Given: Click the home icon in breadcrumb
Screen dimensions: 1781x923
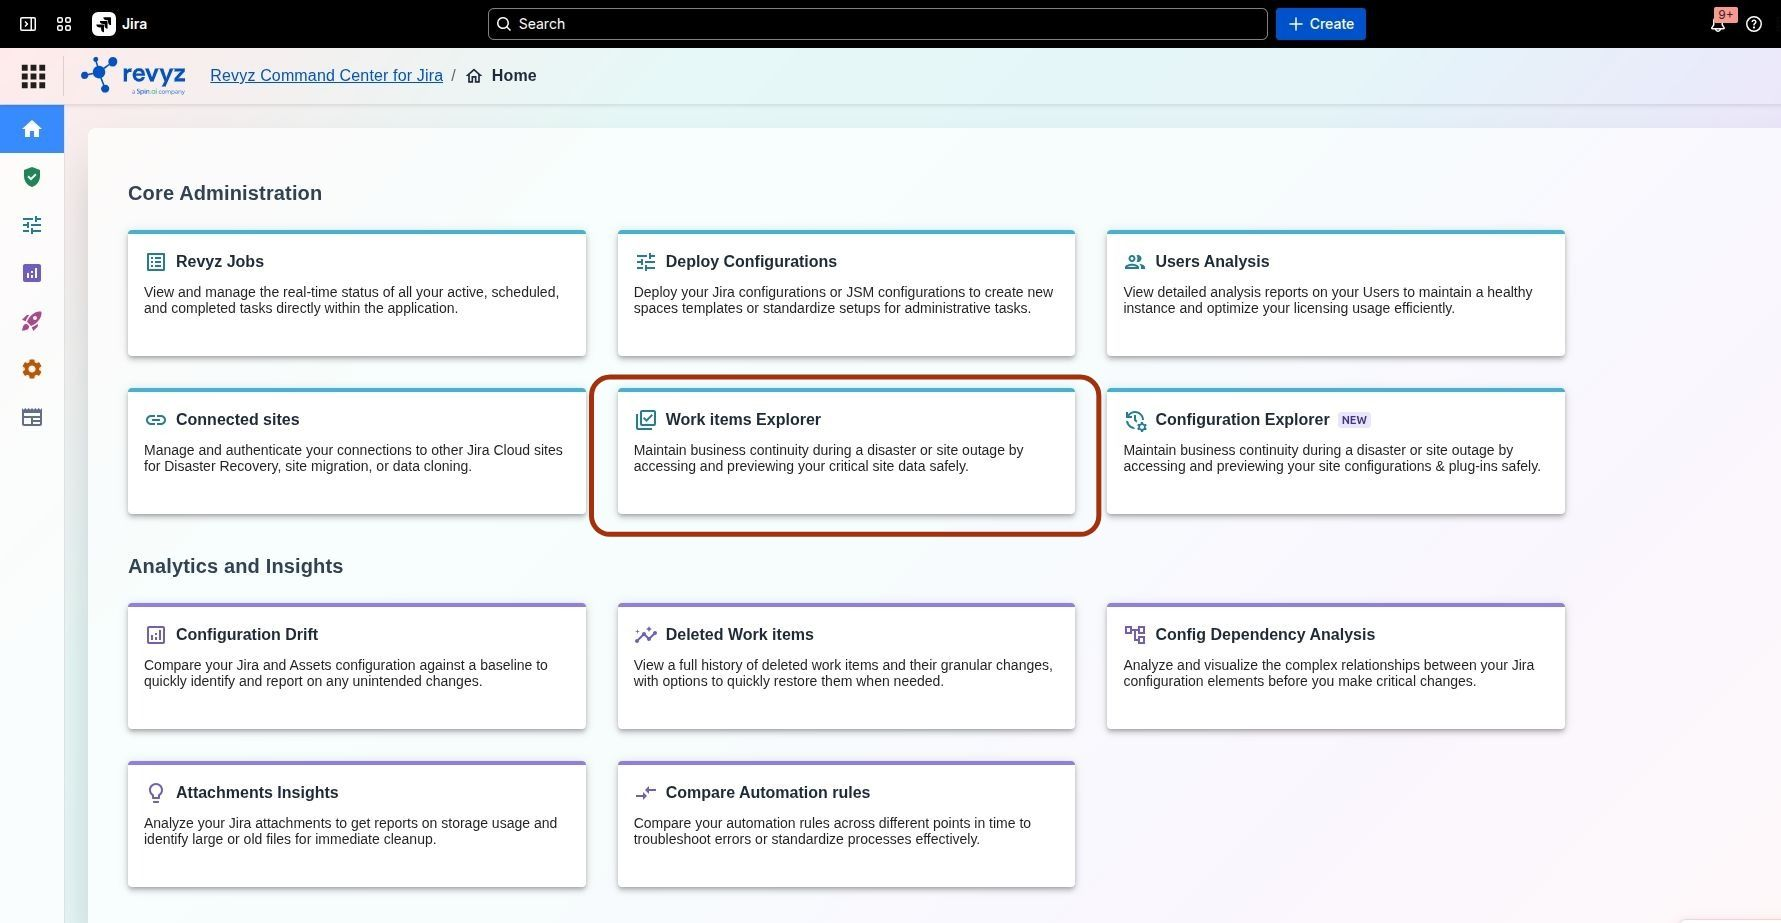Looking at the screenshot, I should point(474,76).
